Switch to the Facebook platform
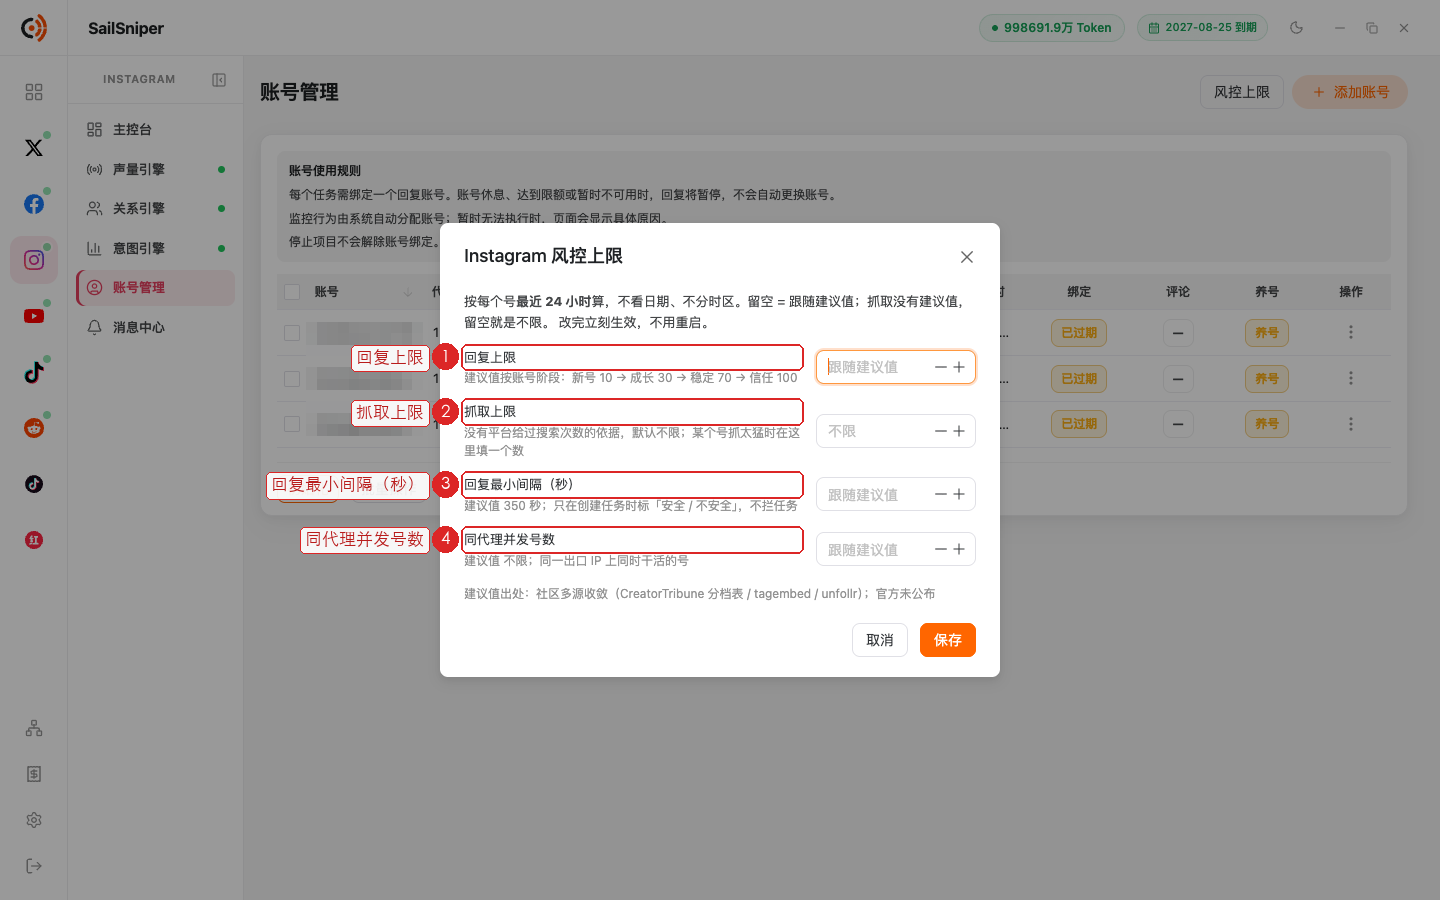This screenshot has height=900, width=1440. (34, 204)
